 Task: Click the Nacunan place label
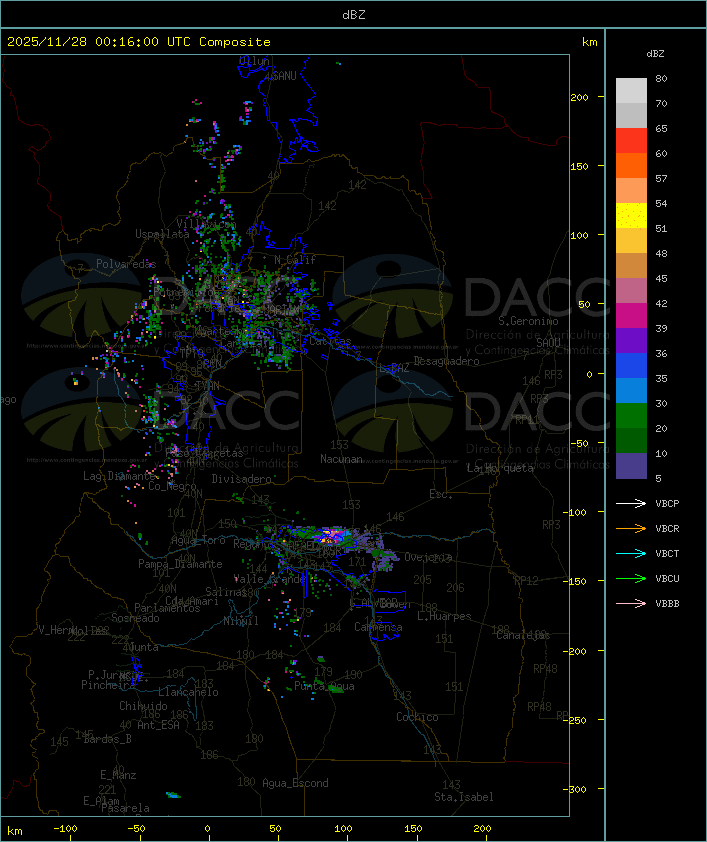(341, 459)
